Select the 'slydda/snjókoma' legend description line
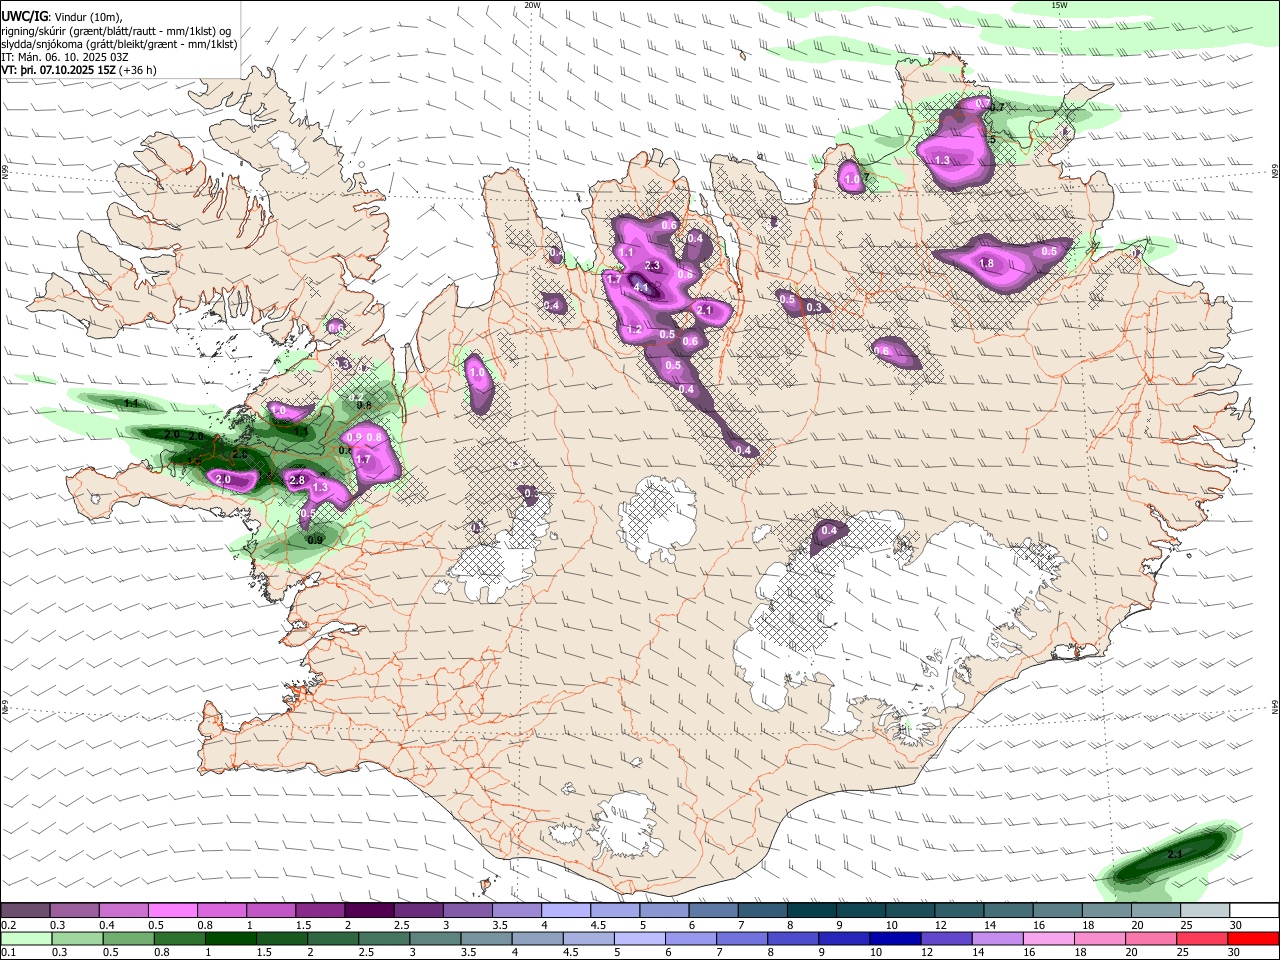 pos(119,44)
